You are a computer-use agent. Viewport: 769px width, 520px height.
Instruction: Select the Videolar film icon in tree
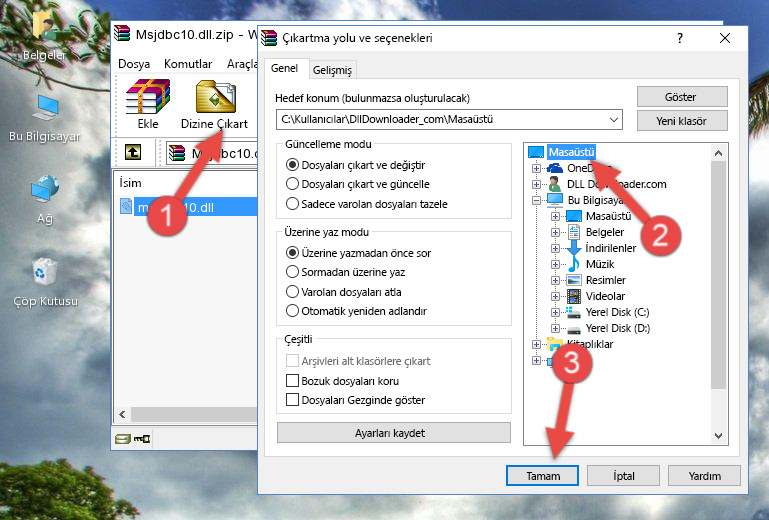pyautogui.click(x=573, y=296)
